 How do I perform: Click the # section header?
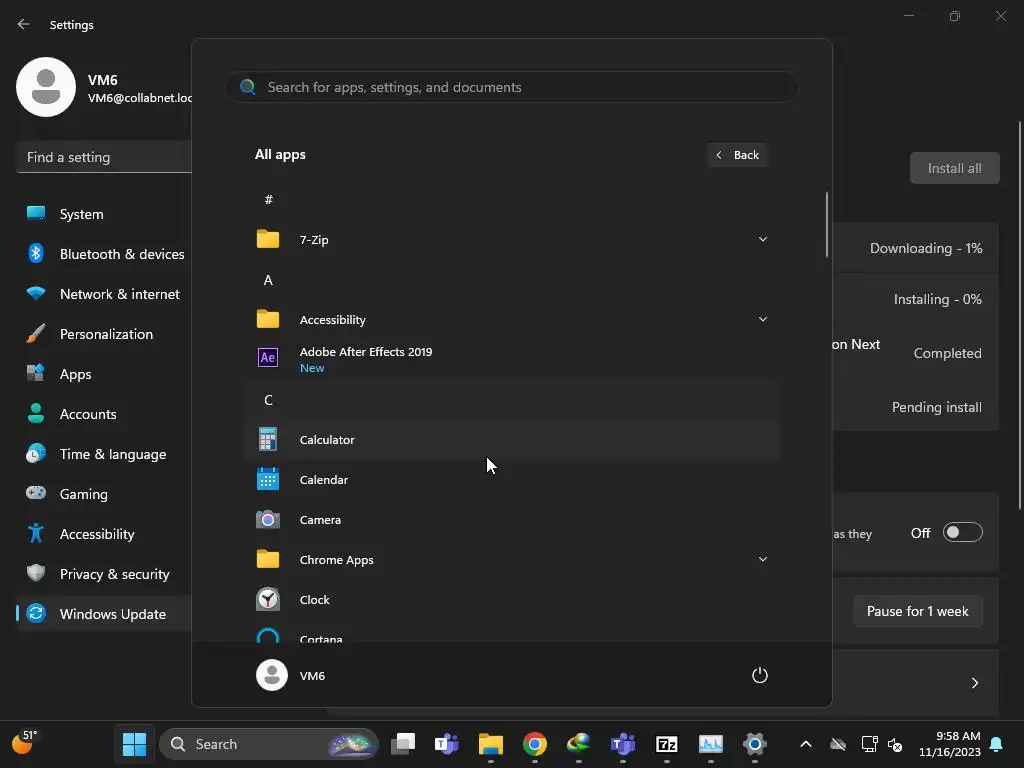pos(512,200)
